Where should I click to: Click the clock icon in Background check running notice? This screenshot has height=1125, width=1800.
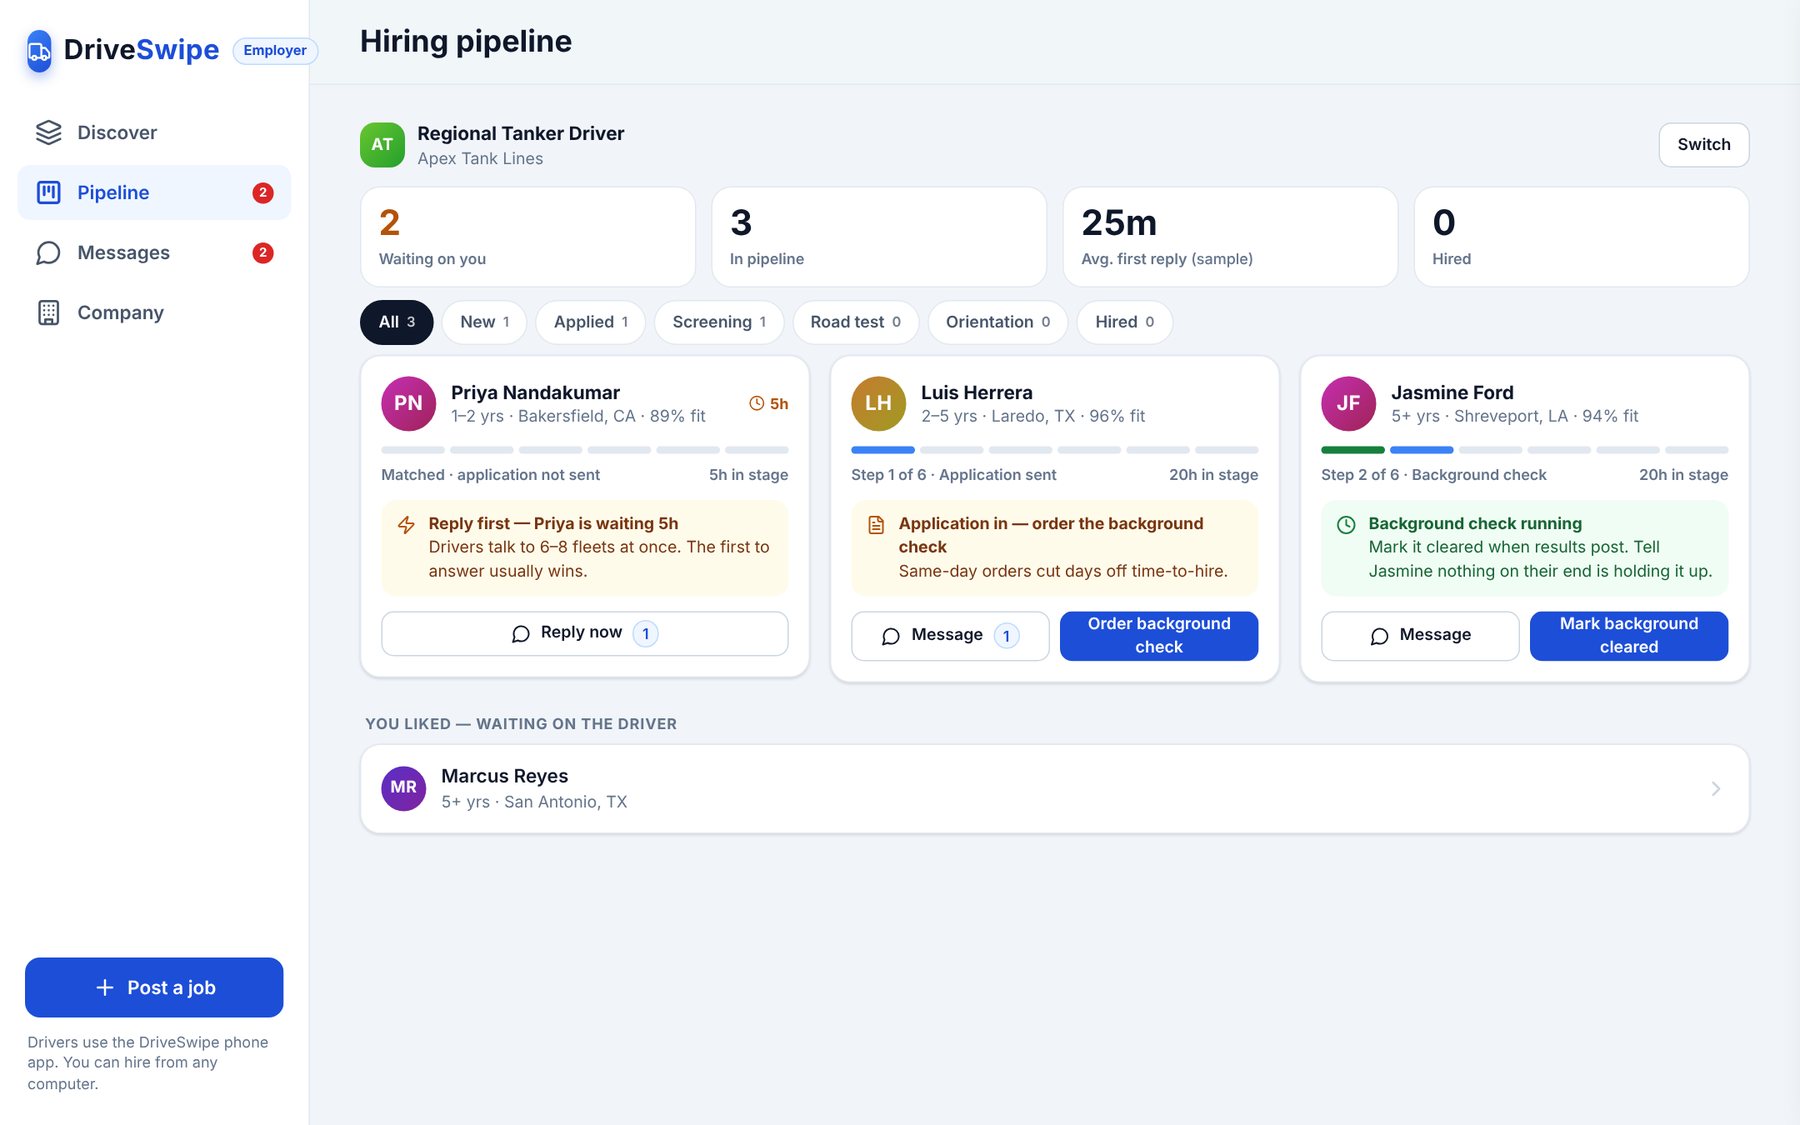(x=1346, y=525)
